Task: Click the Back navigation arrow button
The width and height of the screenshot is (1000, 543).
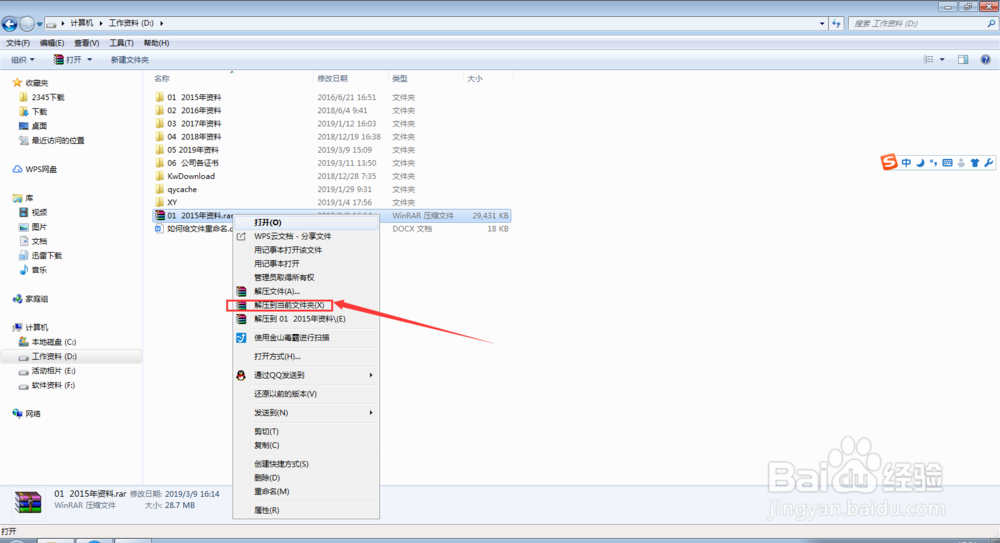Action: coord(10,24)
